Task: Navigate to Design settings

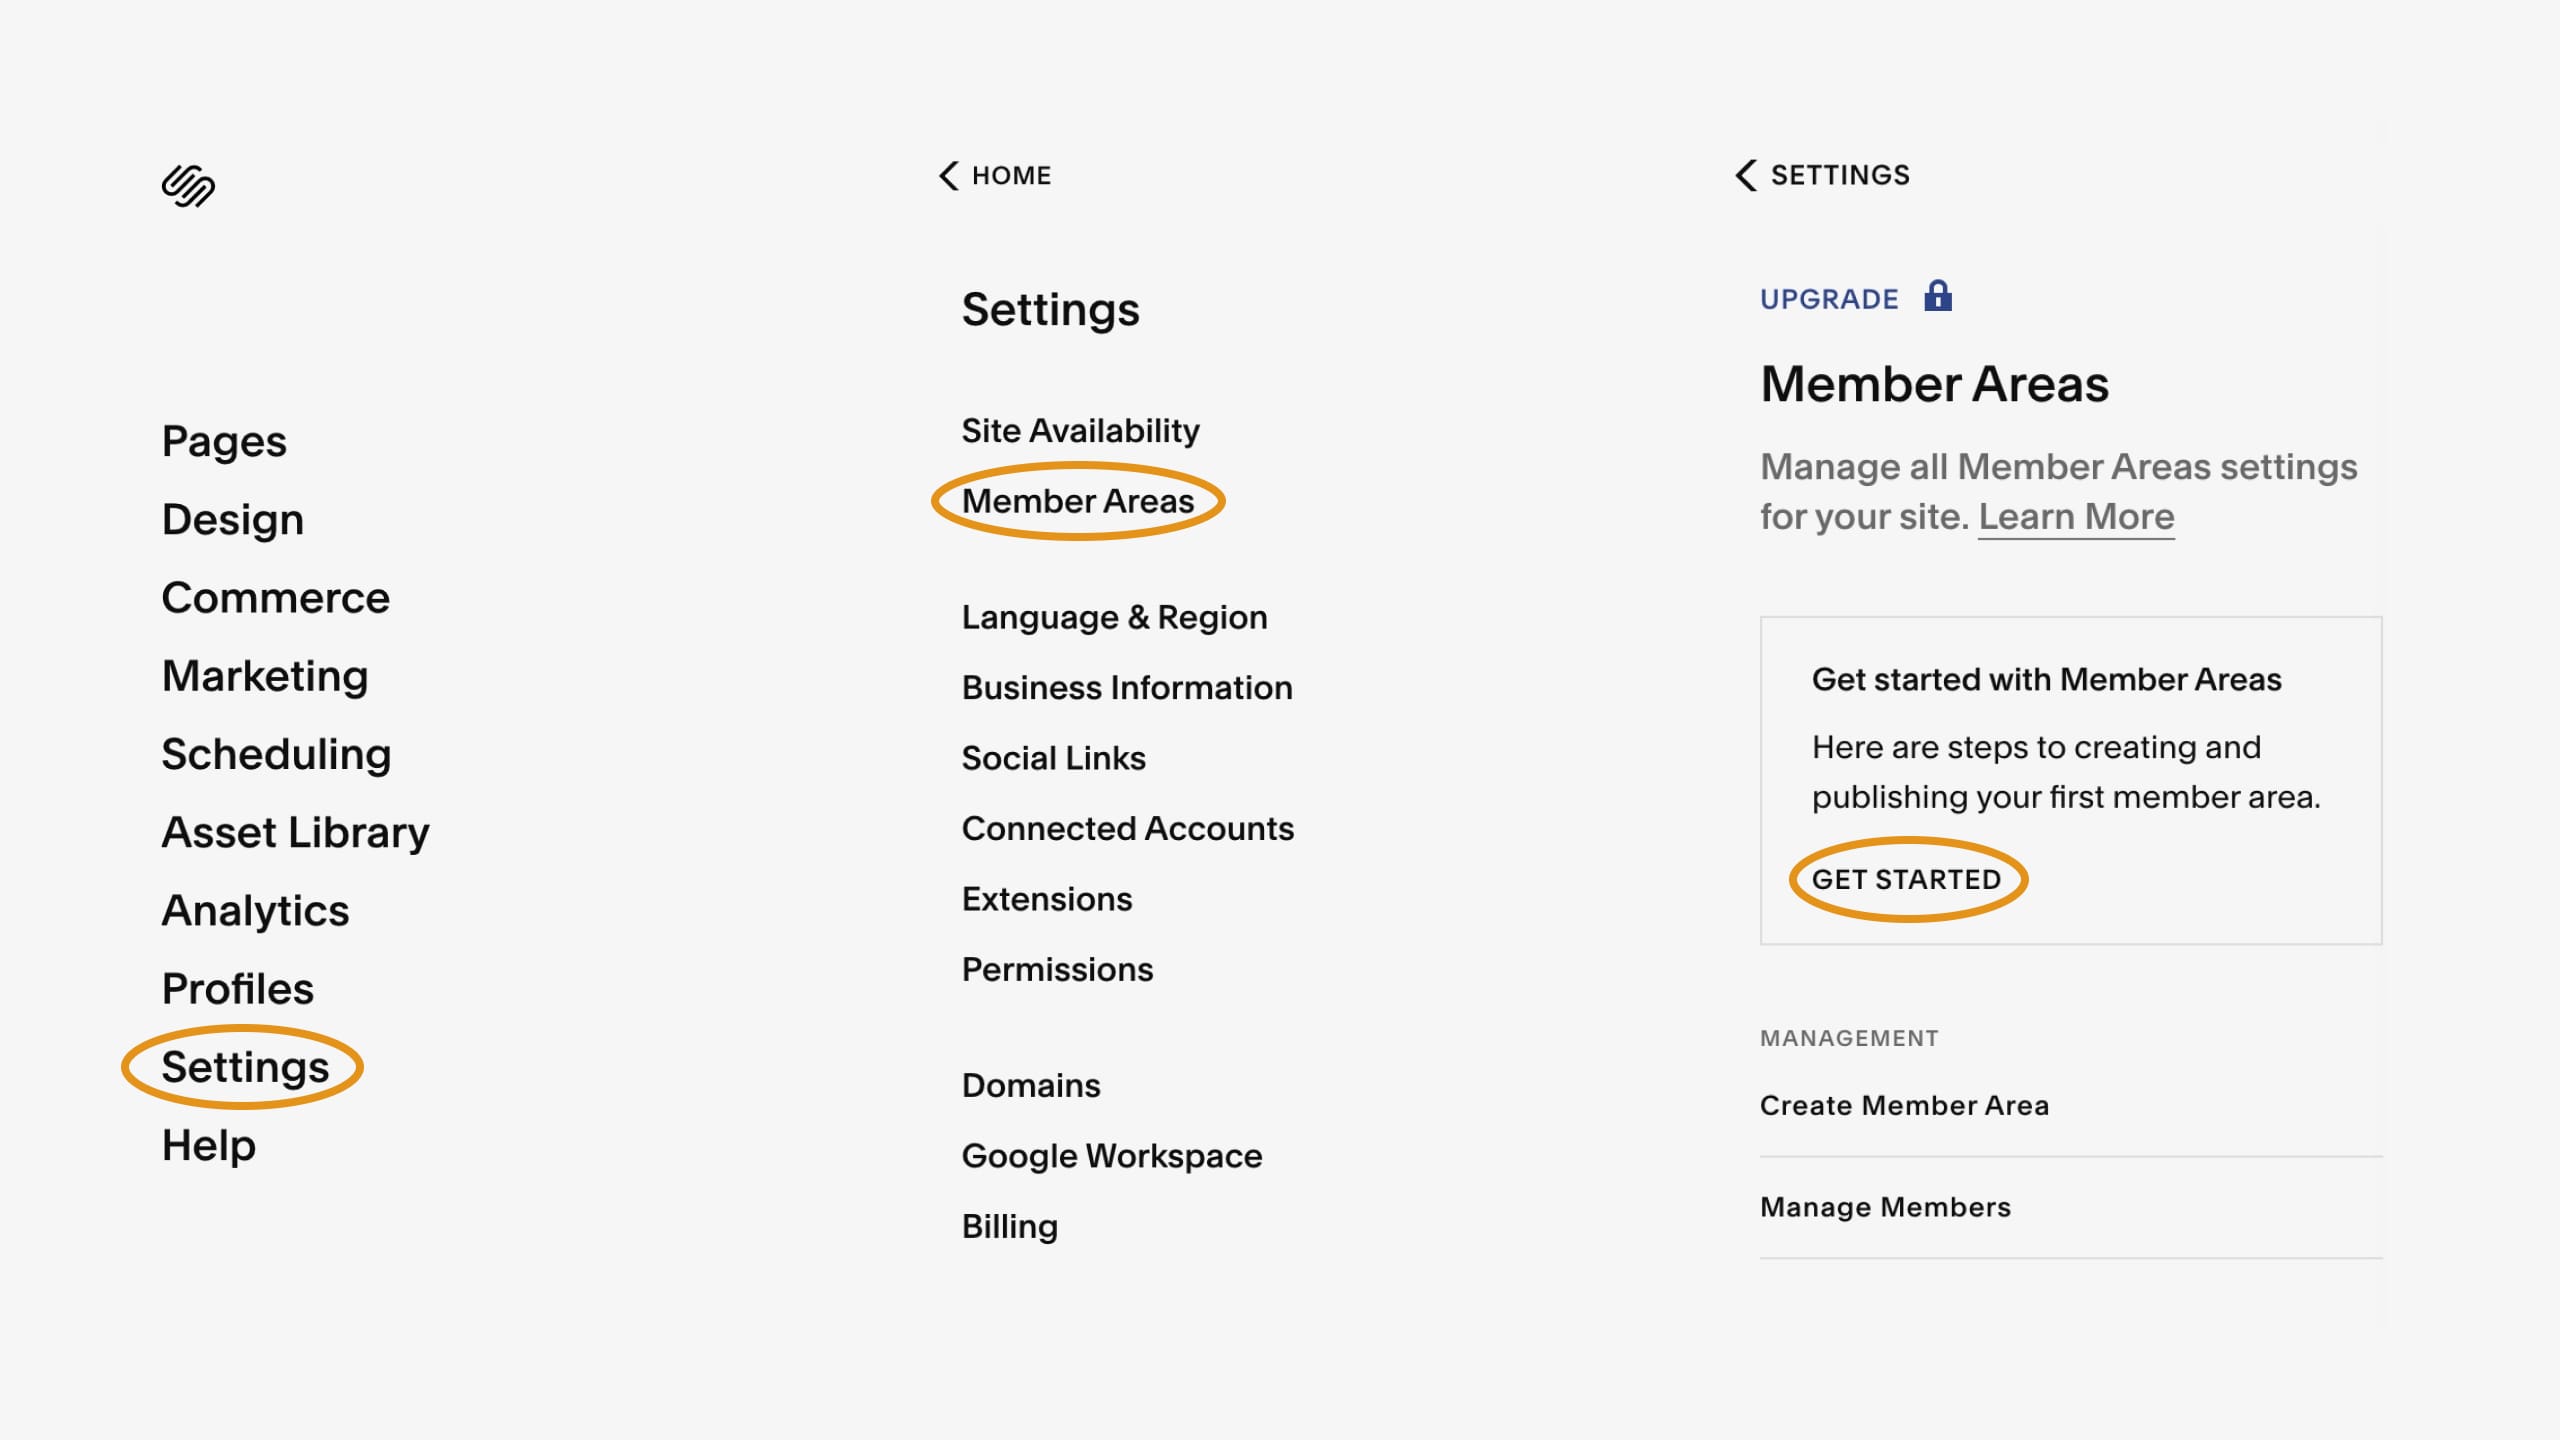Action: click(x=232, y=519)
